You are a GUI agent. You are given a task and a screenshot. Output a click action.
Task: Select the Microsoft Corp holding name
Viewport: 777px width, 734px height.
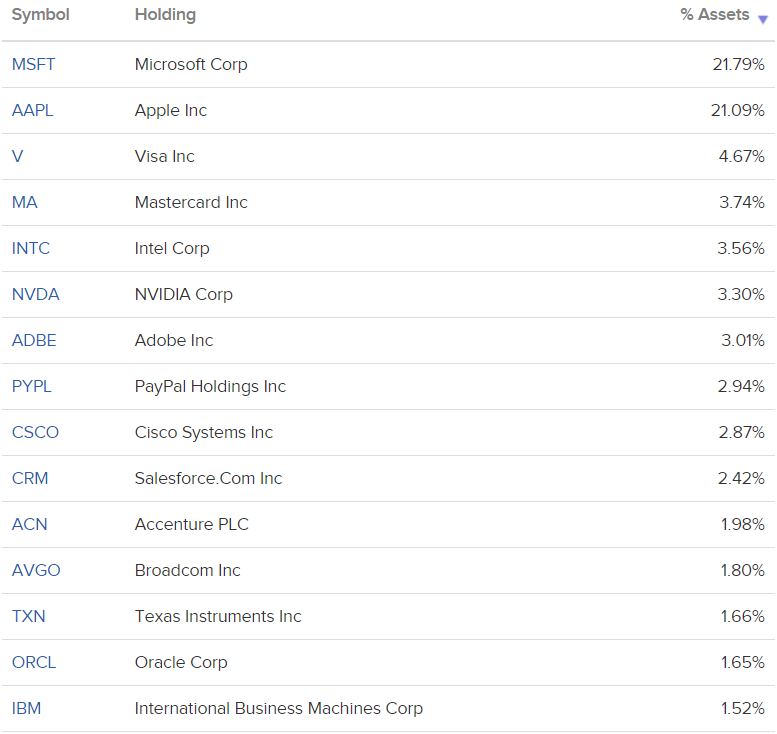click(191, 64)
